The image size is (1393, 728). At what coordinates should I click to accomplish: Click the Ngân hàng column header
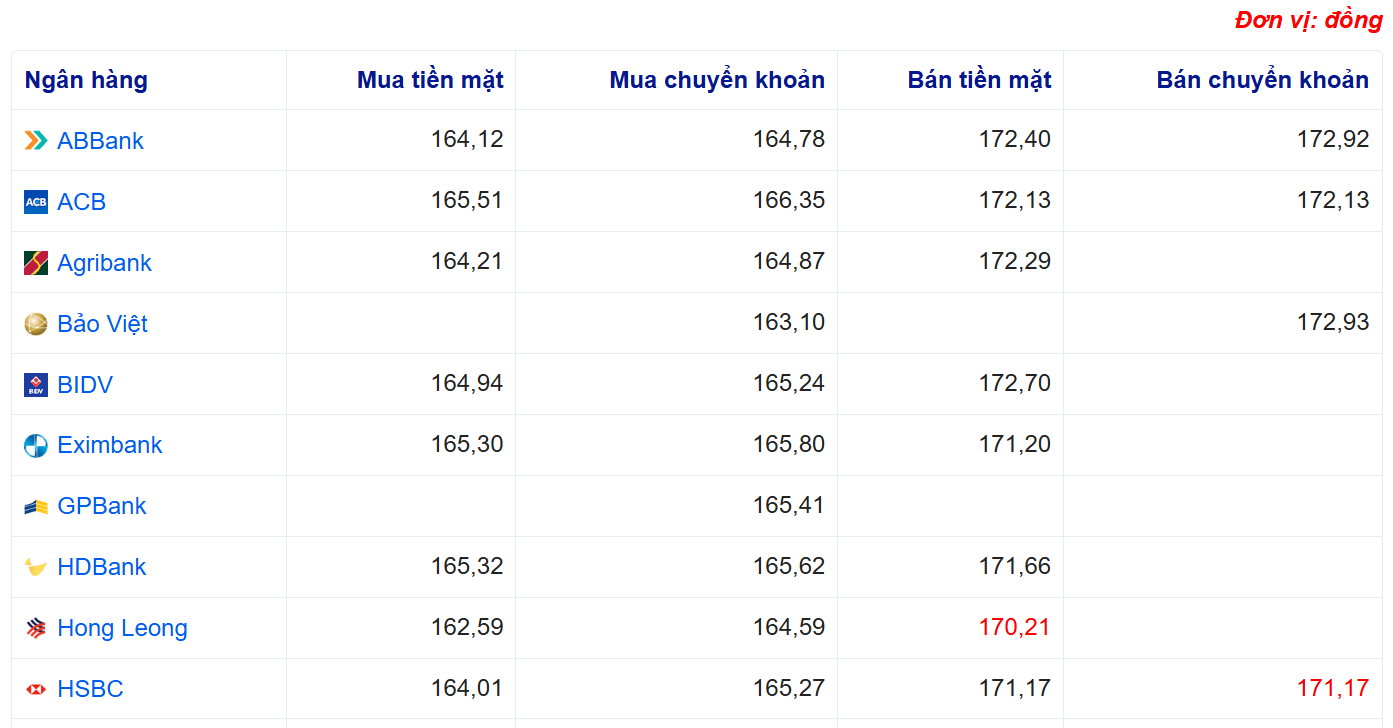click(x=86, y=80)
